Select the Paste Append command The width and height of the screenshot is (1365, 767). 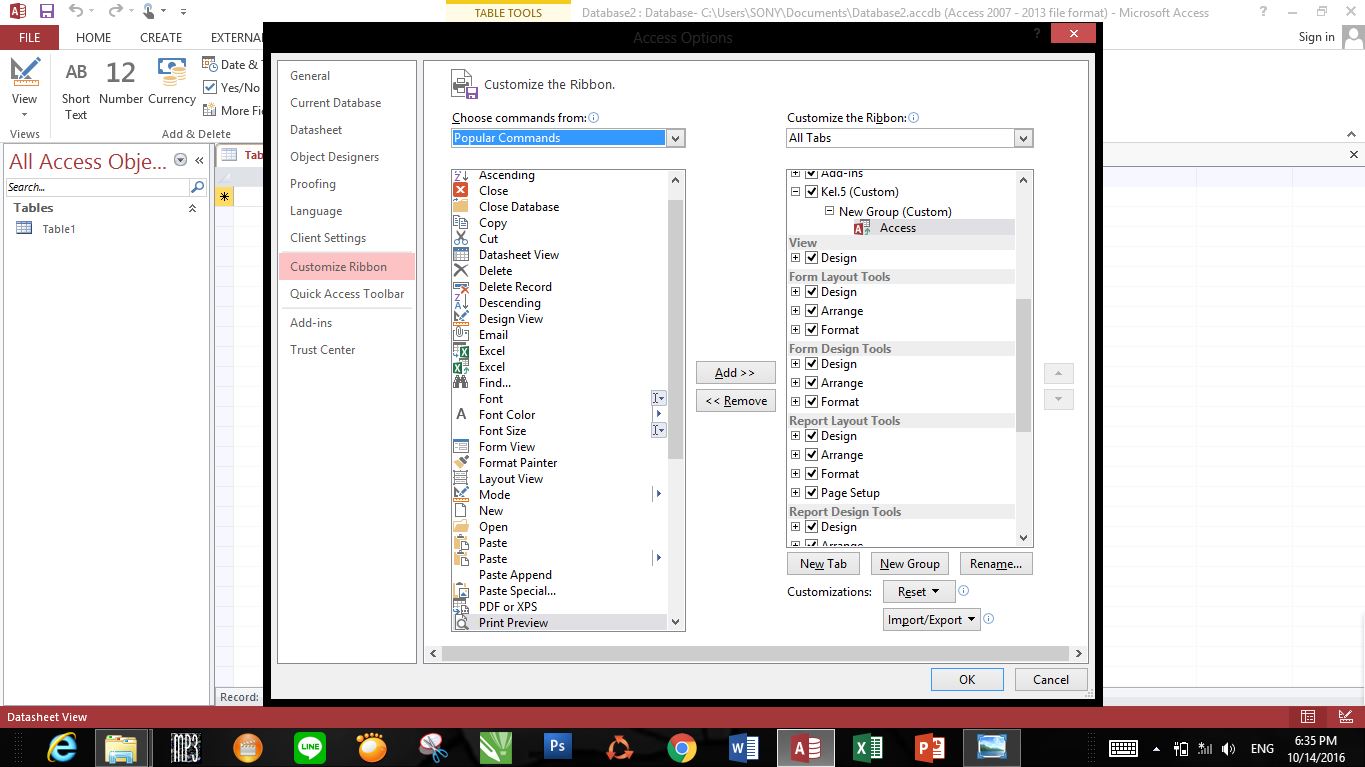559,575
